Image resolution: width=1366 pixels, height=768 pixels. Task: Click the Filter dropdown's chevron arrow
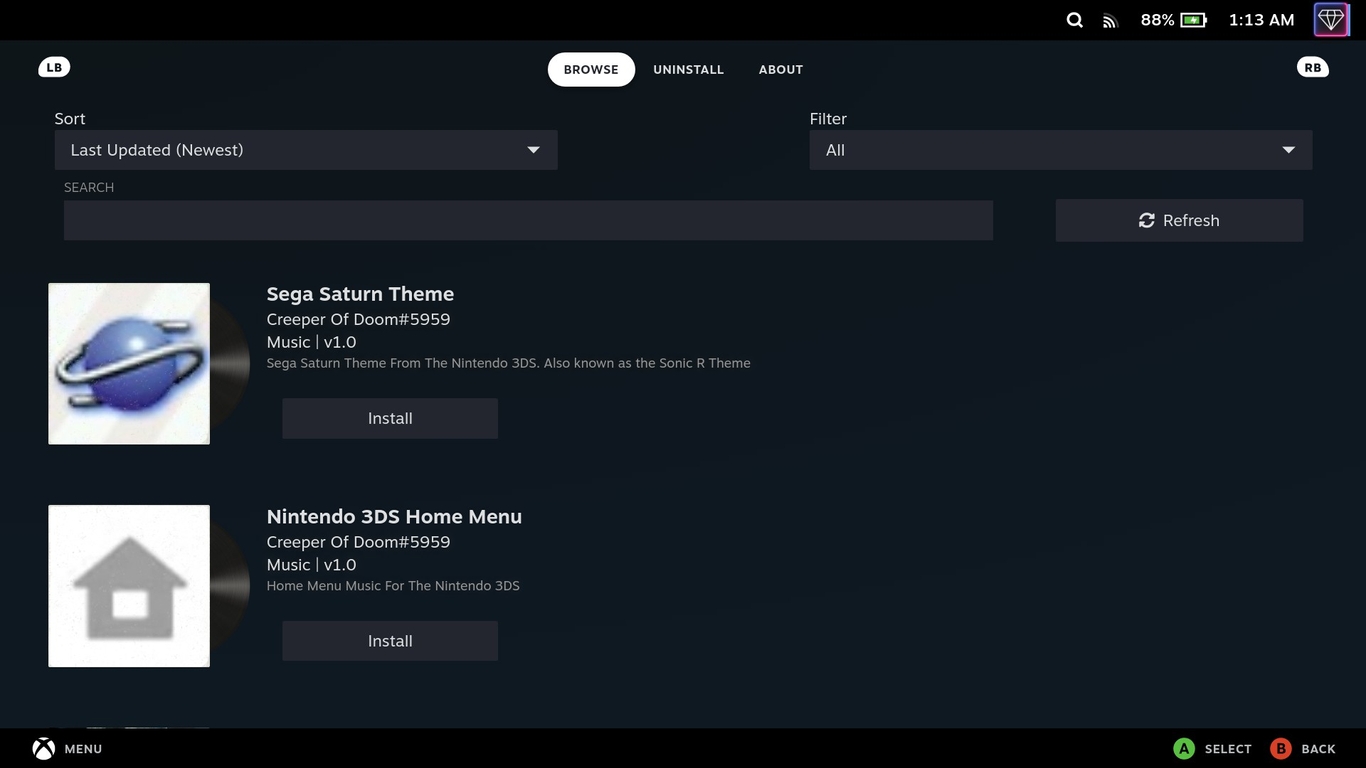(x=1288, y=148)
